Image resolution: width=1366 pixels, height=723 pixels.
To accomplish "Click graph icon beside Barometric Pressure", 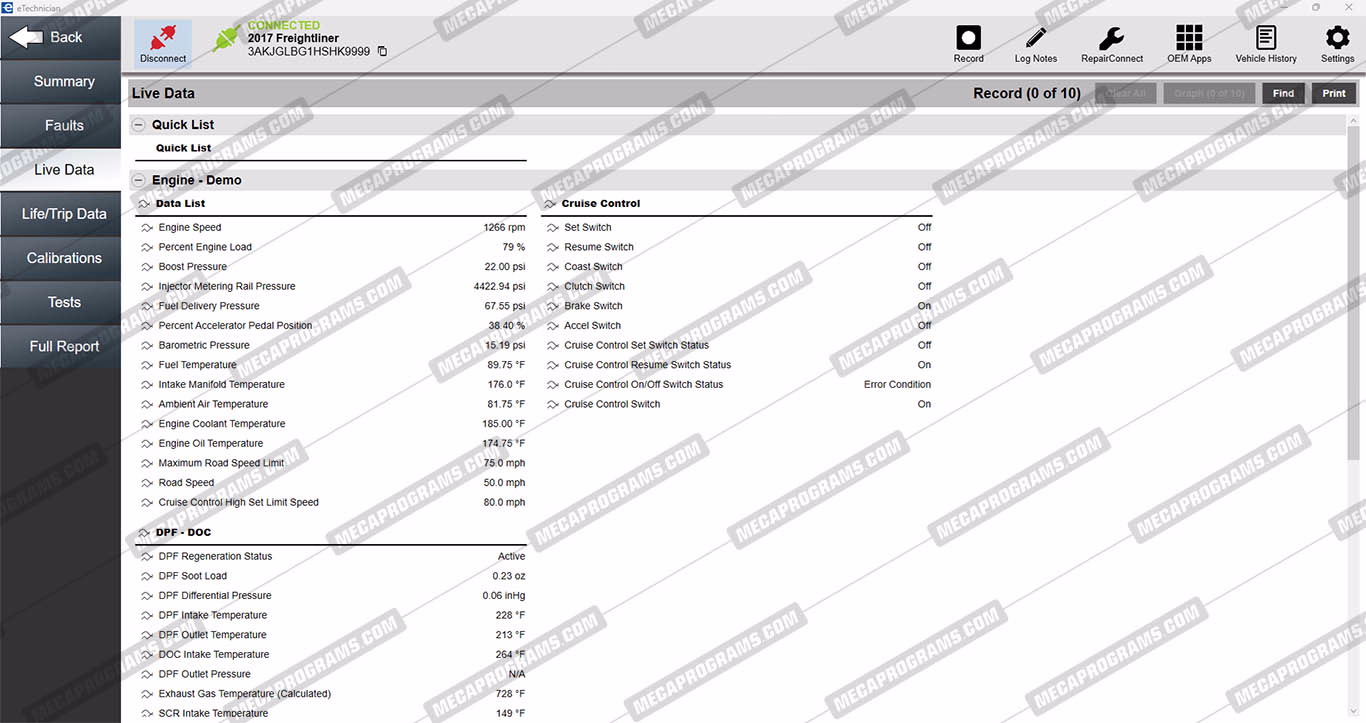I will click(147, 345).
